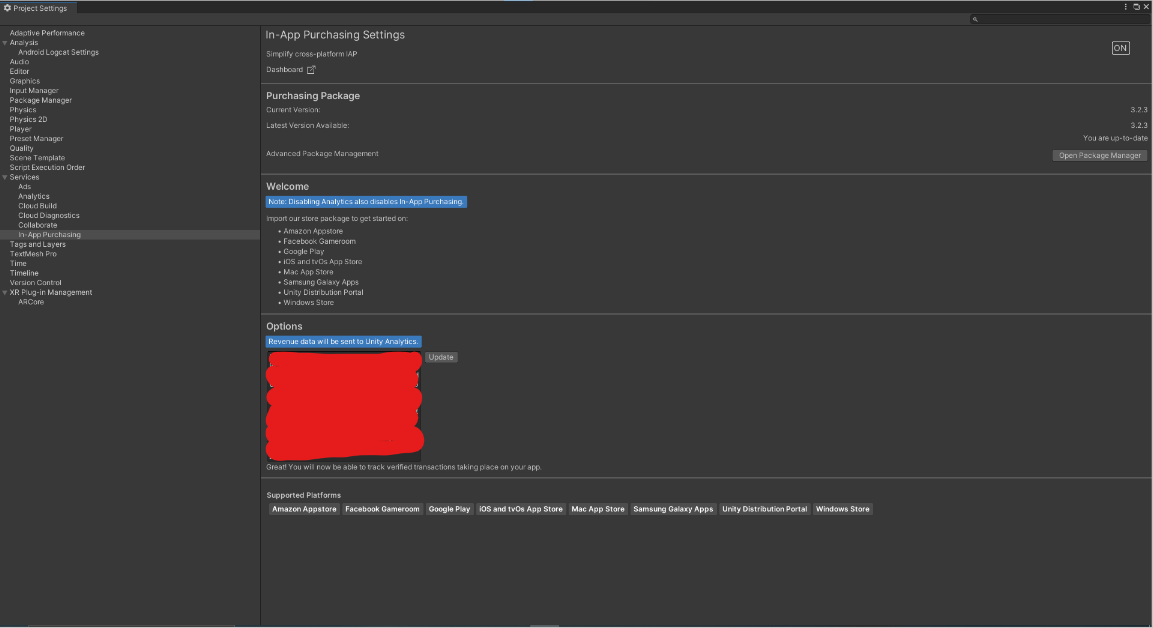Open Version Control settings
This screenshot has width=1153, height=628.
pos(35,282)
